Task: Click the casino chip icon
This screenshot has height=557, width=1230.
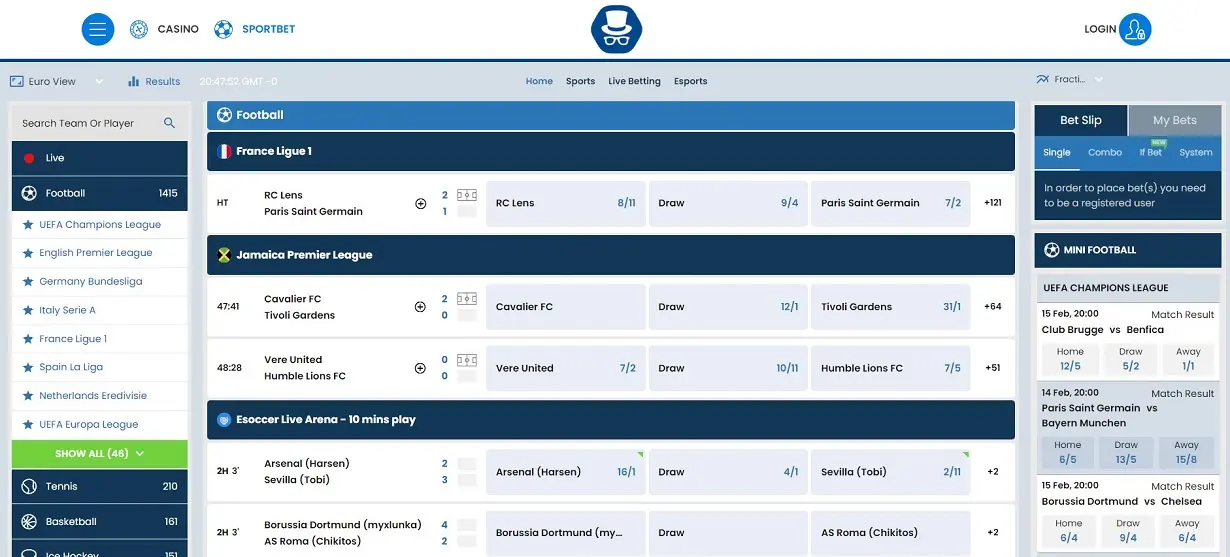Action: [139, 29]
